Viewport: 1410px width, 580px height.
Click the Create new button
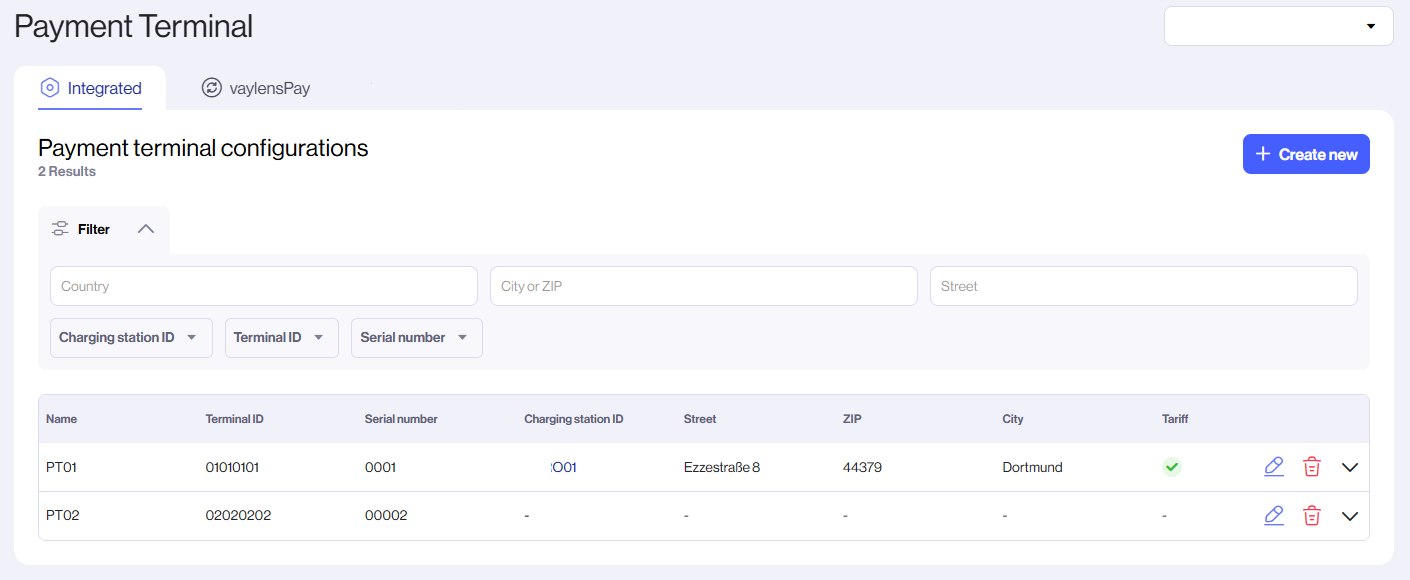[x=1306, y=154]
